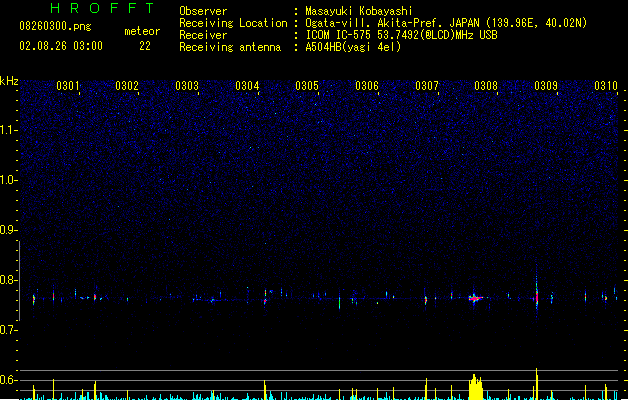629x400 pixels.
Task: Click the 'Receiving antenna' label
Action: [x=230, y=47]
